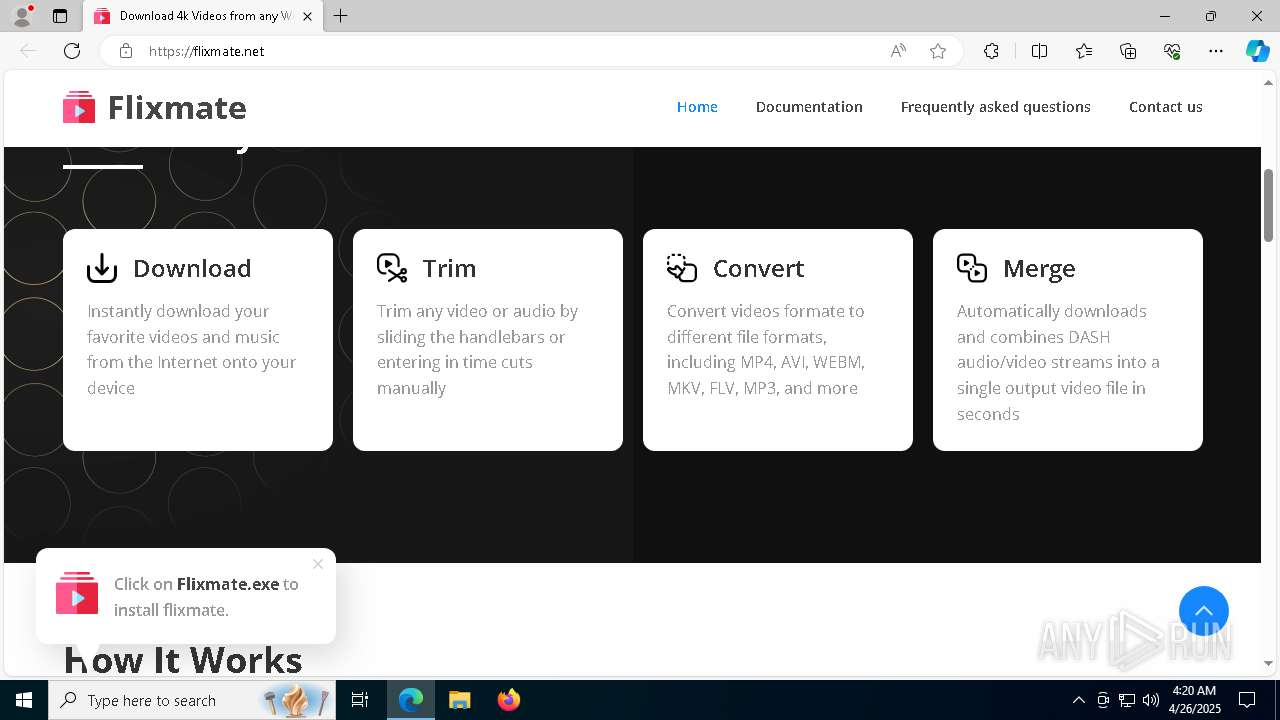Screen dimensions: 1280x720
Task: Open the Home navigation link
Action: click(697, 107)
